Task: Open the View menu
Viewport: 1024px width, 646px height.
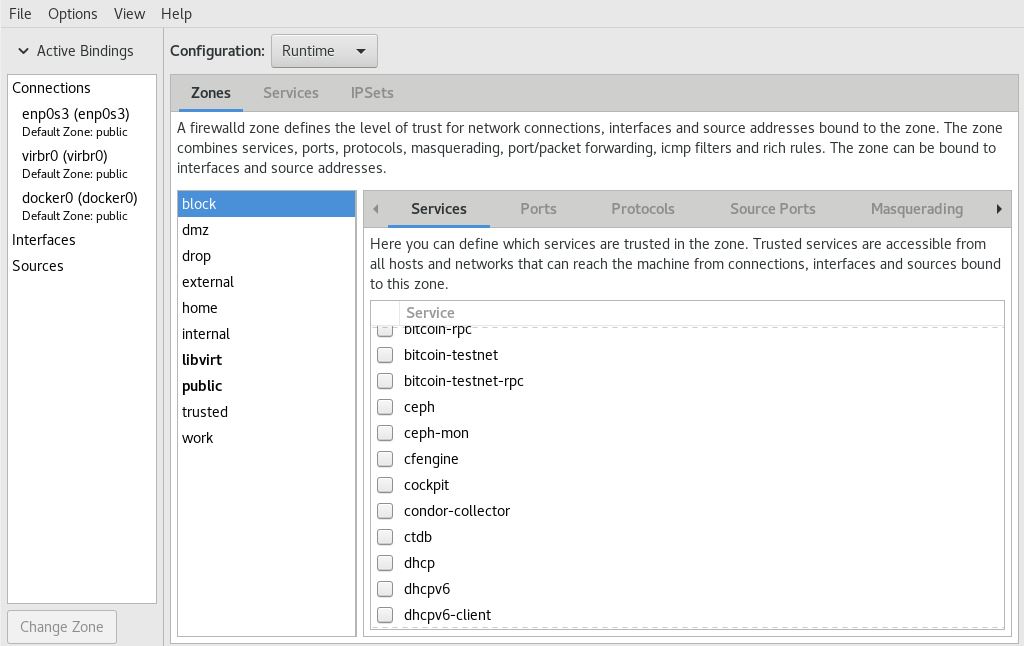Action: (129, 13)
